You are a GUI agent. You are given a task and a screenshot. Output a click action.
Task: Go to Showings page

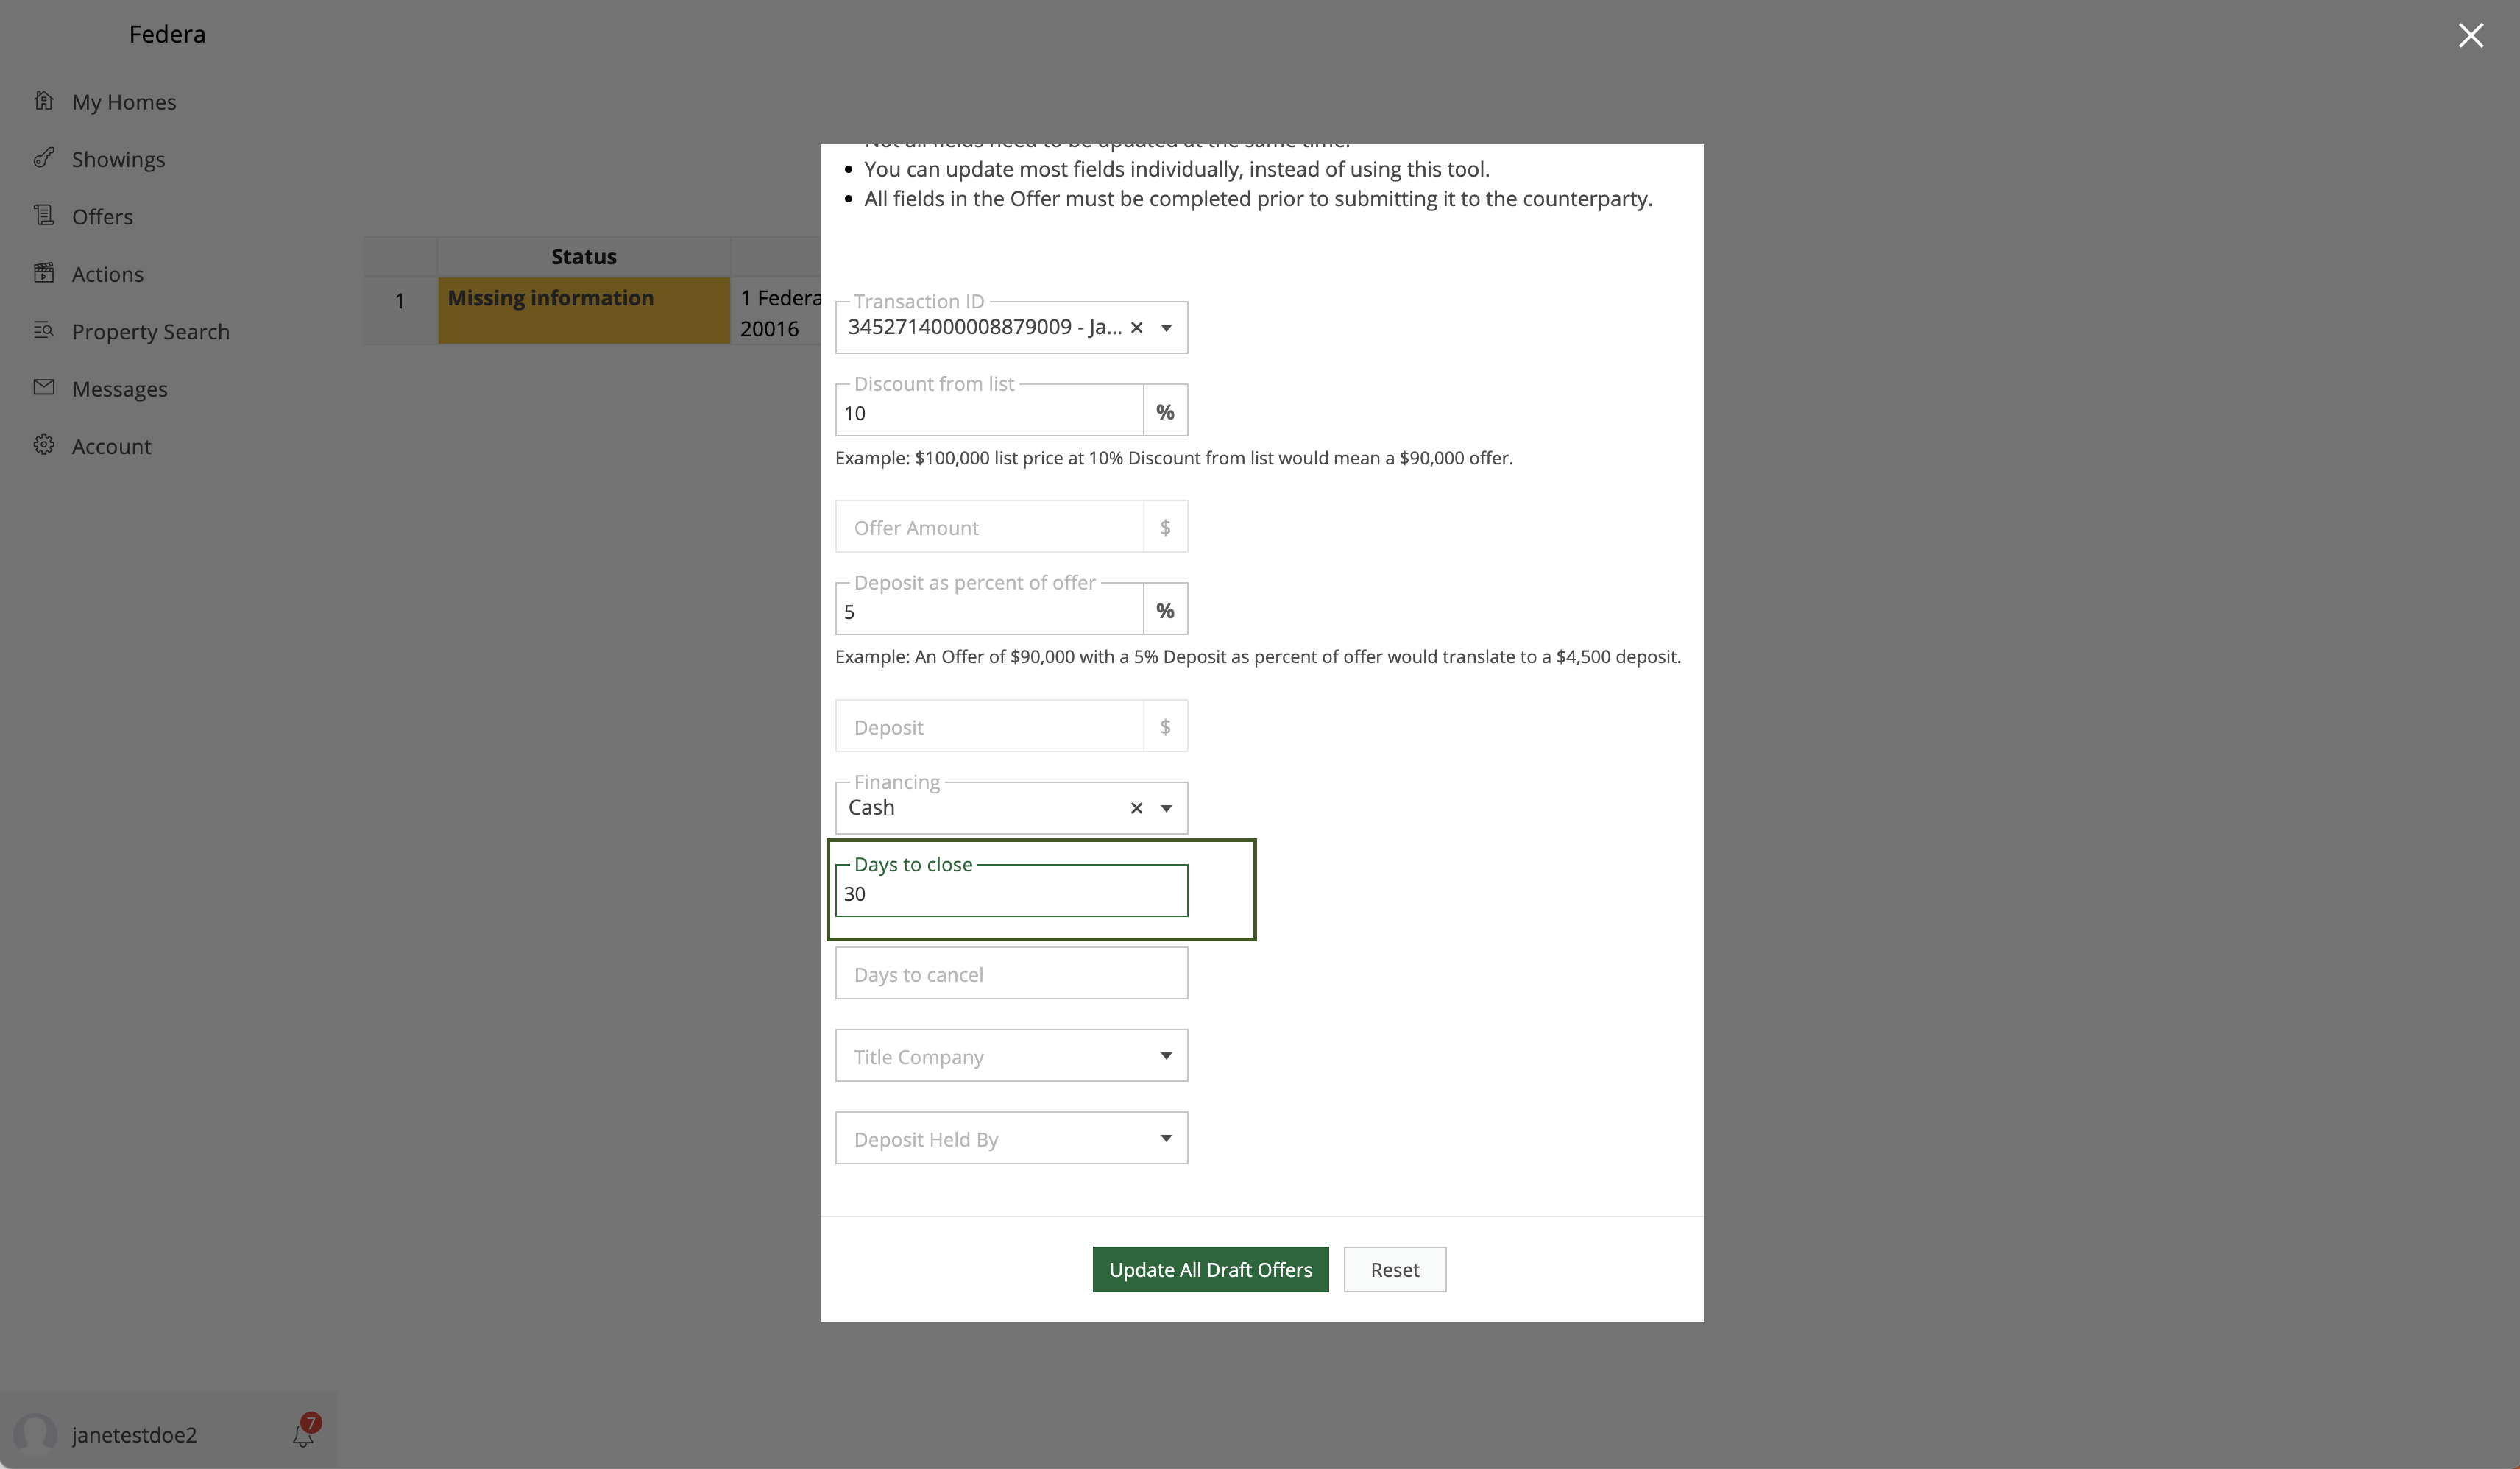119,160
